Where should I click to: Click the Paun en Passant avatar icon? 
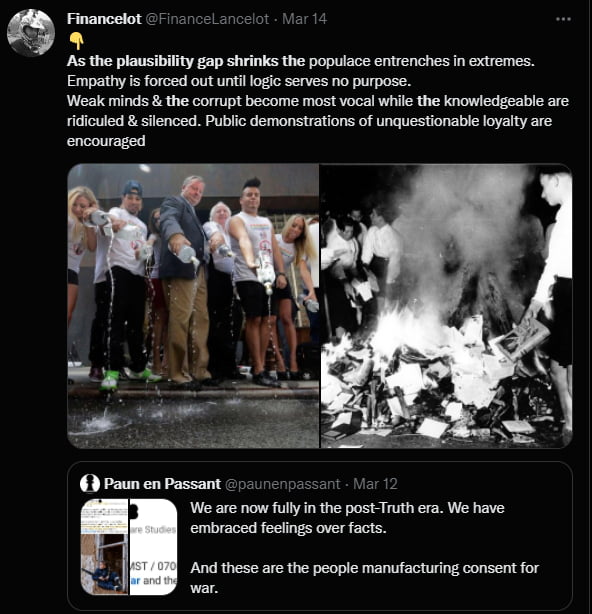pyautogui.click(x=90, y=484)
